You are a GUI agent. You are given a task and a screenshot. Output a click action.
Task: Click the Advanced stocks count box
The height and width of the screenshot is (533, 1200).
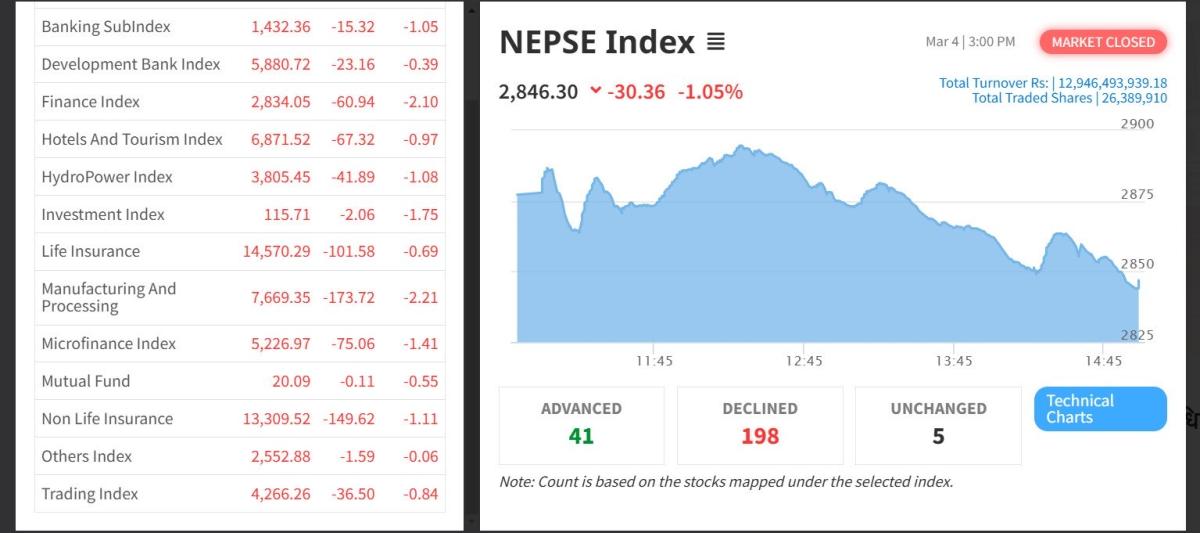click(x=581, y=425)
